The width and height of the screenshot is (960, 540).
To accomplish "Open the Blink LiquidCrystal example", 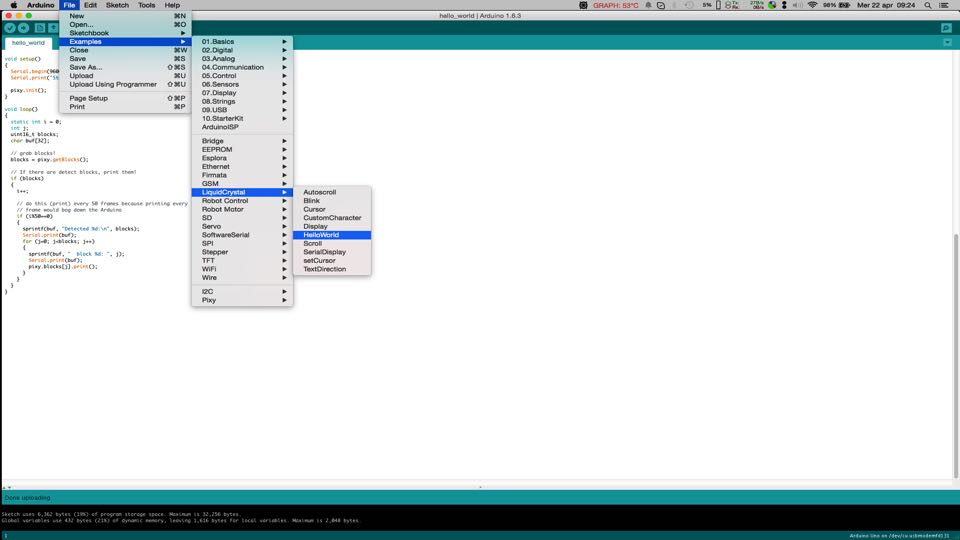I will (332, 201).
